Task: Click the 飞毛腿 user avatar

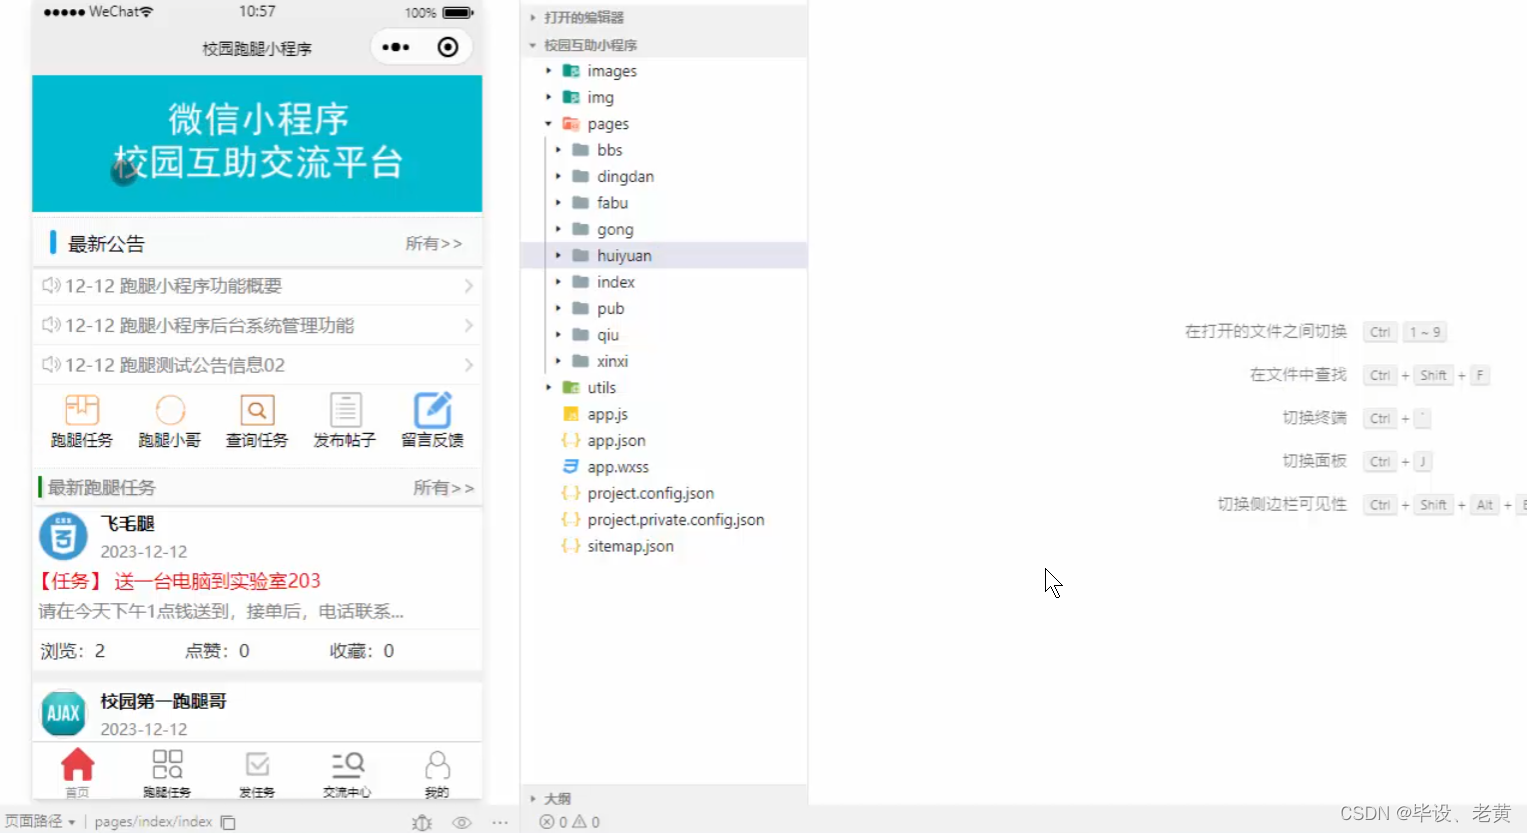Action: 63,536
